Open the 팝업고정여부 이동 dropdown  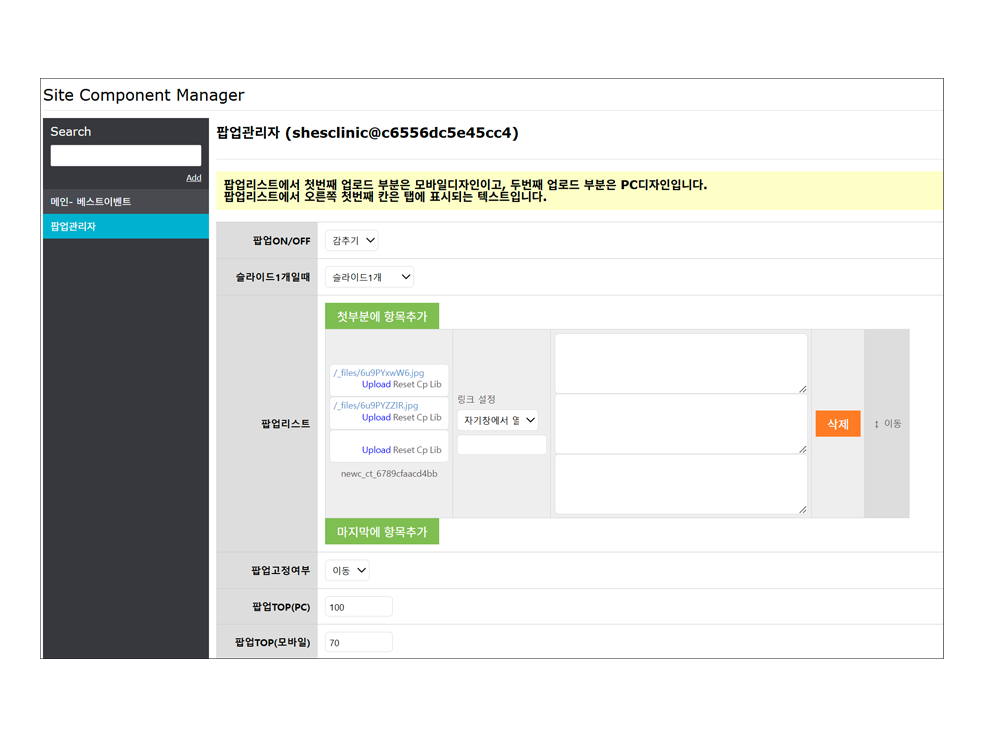coord(347,571)
